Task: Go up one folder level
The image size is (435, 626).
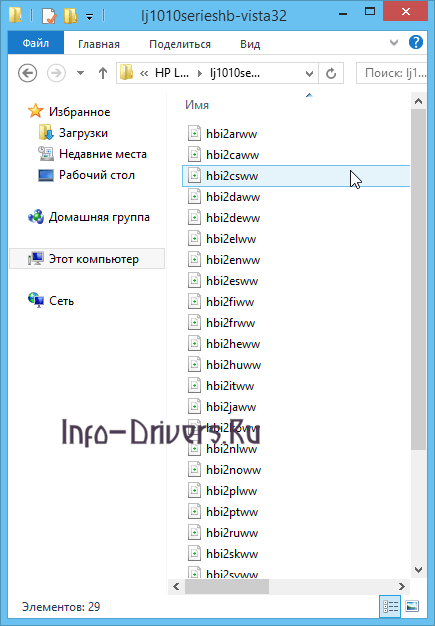Action: pos(103,73)
